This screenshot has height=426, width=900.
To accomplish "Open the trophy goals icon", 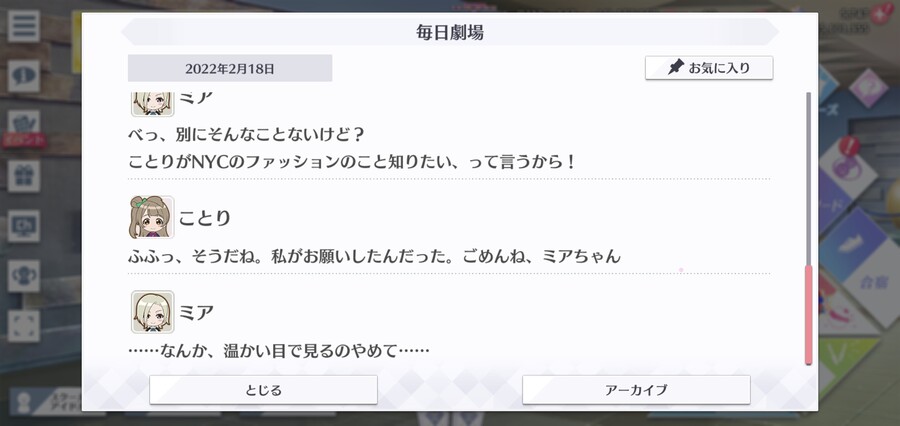I will [x=24, y=276].
